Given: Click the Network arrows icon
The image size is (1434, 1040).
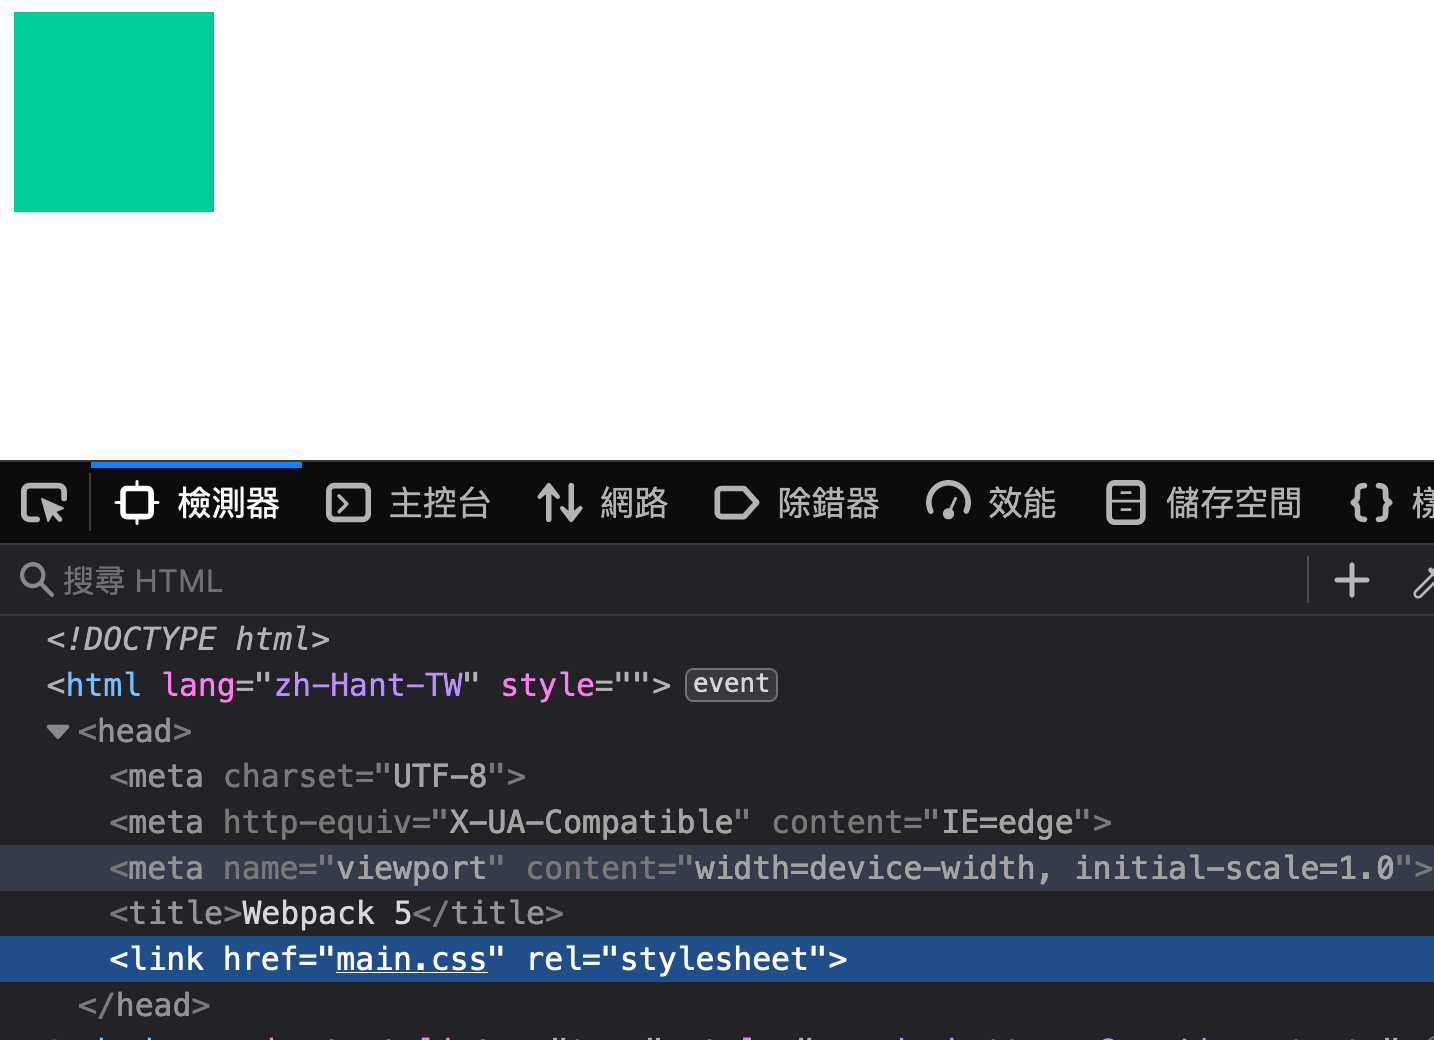Looking at the screenshot, I should tap(559, 503).
